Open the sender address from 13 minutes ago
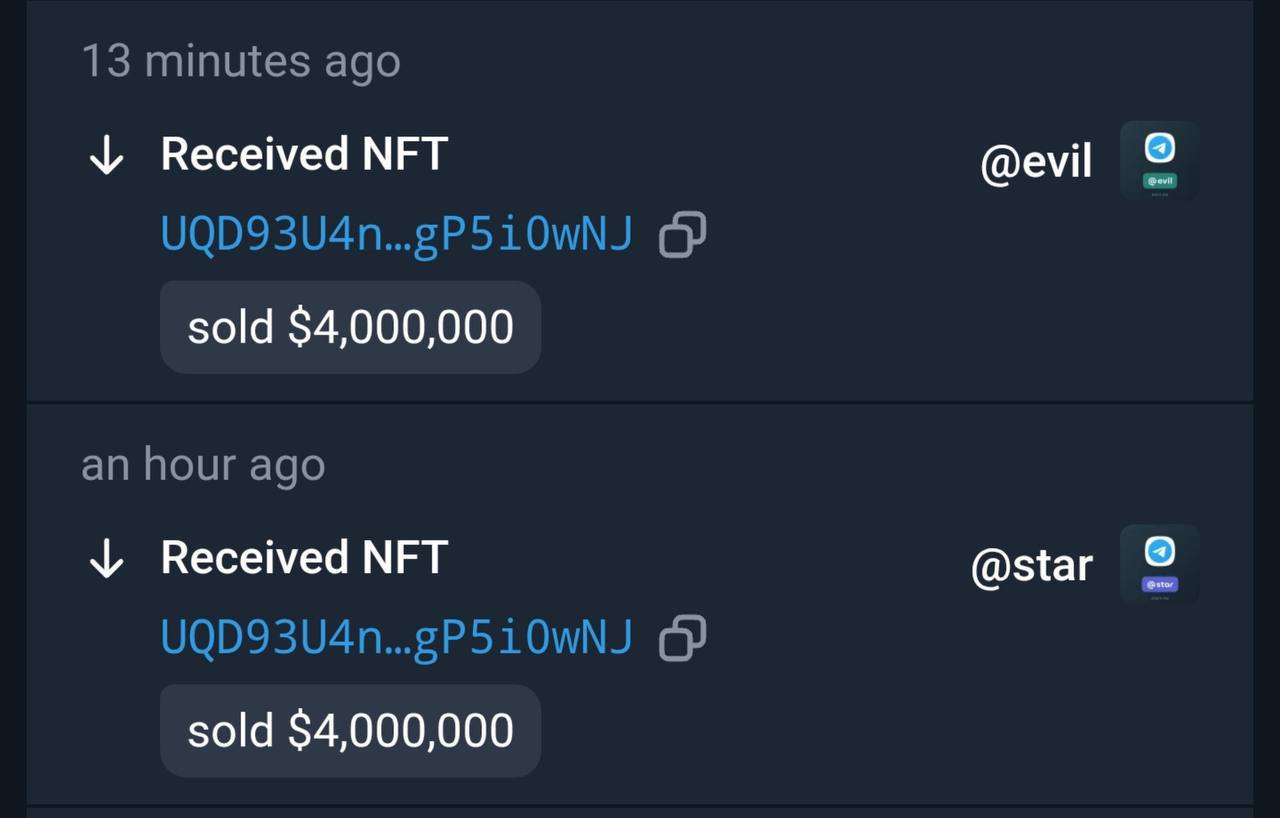Image resolution: width=1280 pixels, height=818 pixels. 397,234
